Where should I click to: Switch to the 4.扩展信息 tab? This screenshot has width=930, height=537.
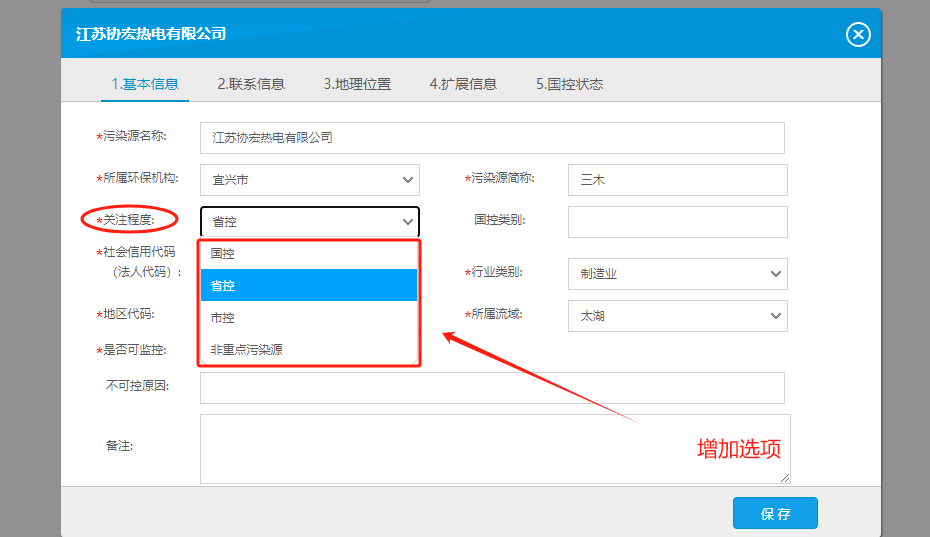tap(463, 84)
